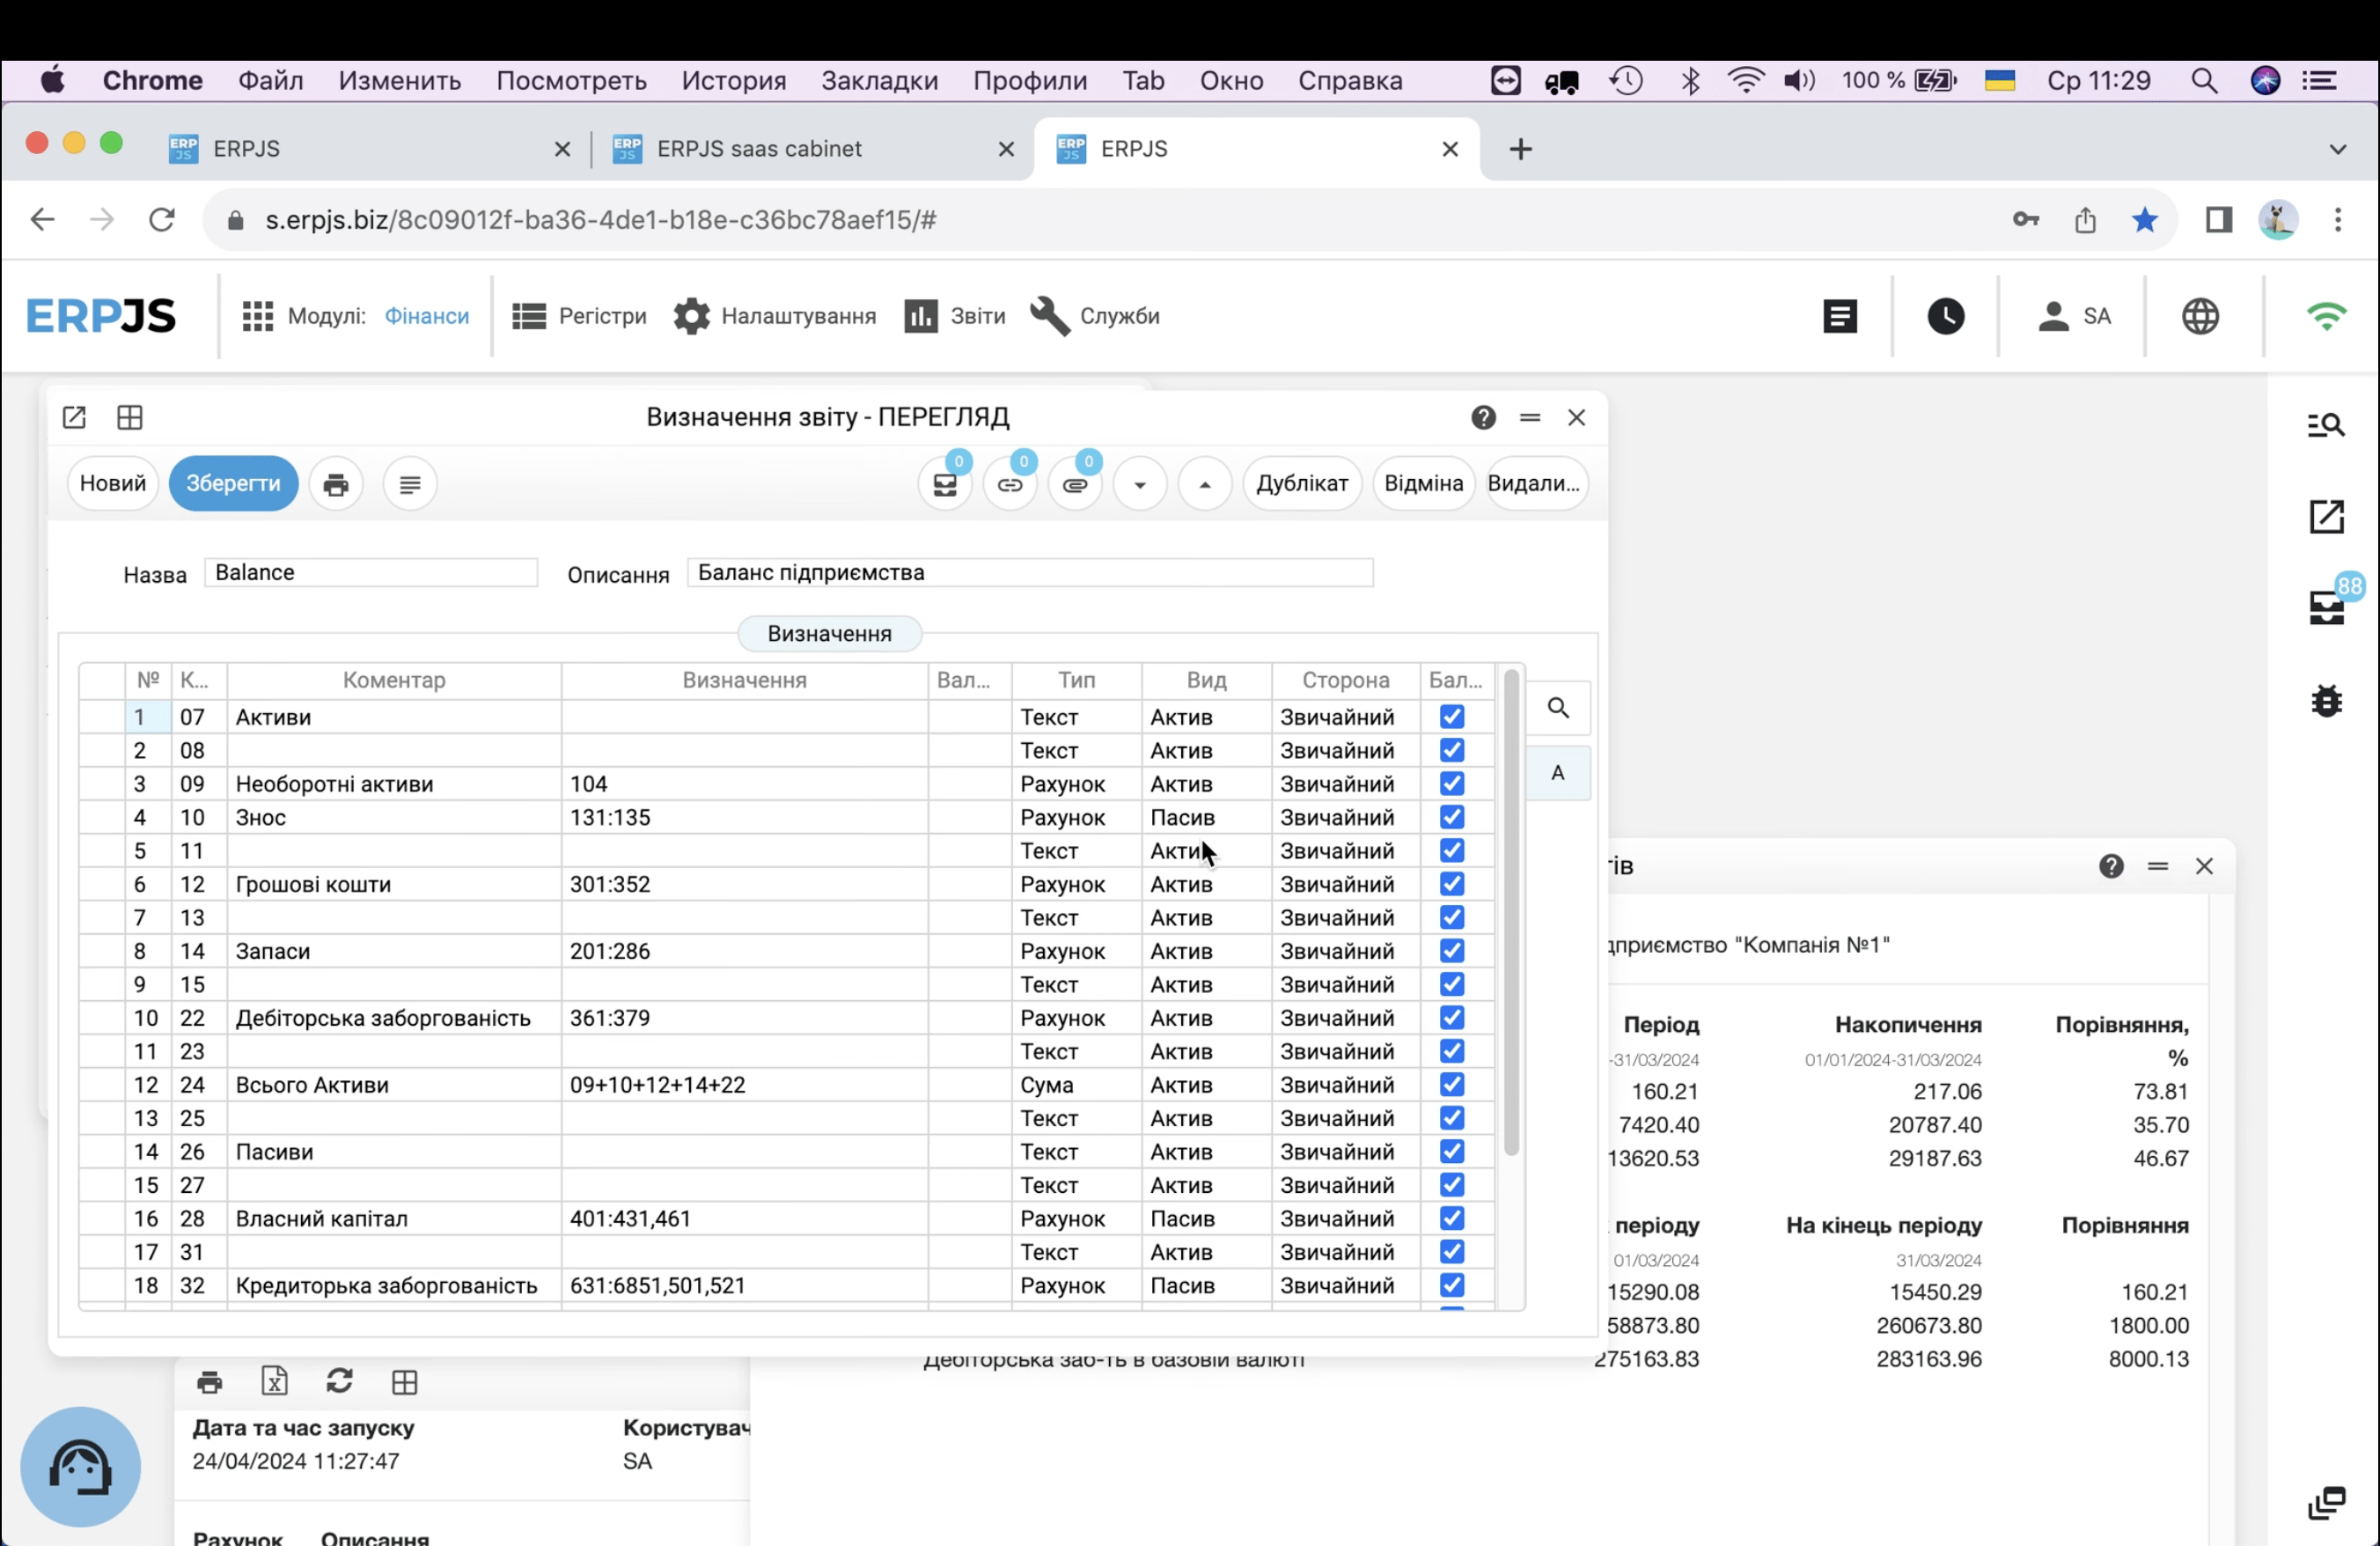Open the bug report icon in sidebar

[x=2326, y=701]
